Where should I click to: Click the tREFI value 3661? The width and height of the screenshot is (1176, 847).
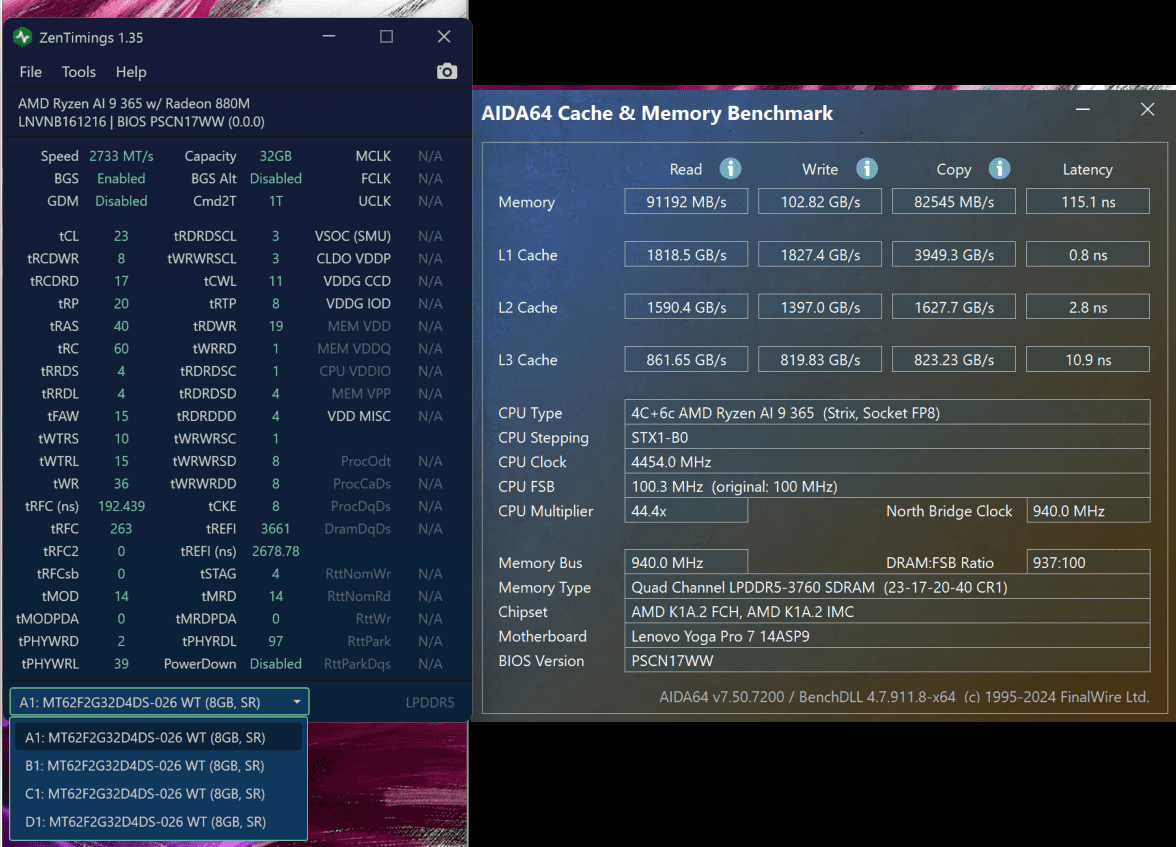[275, 529]
